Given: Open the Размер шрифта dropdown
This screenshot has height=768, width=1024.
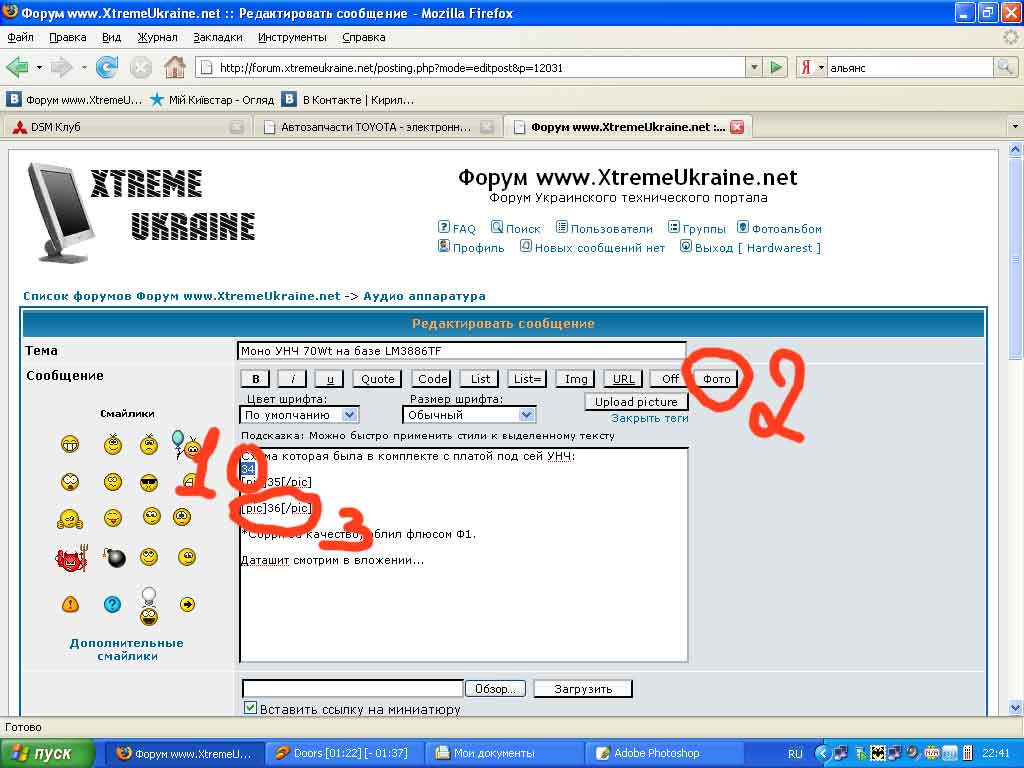Looking at the screenshot, I should (x=470, y=415).
